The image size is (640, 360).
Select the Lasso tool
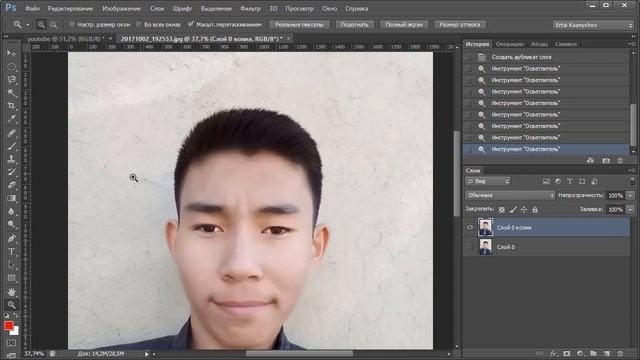pyautogui.click(x=11, y=80)
